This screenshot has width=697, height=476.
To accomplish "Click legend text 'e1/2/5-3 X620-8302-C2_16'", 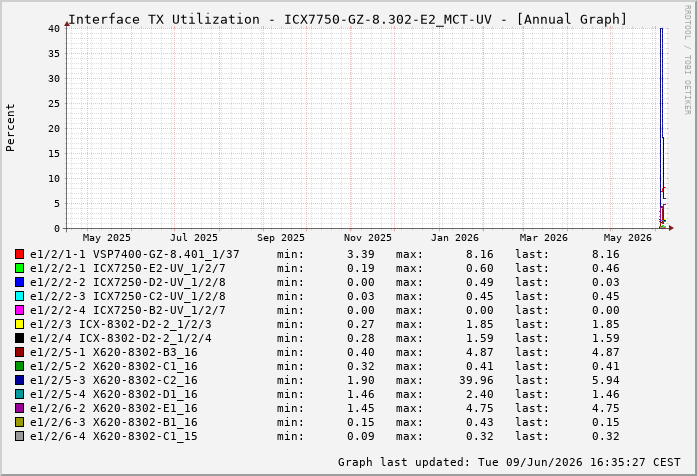I will 114,380.
